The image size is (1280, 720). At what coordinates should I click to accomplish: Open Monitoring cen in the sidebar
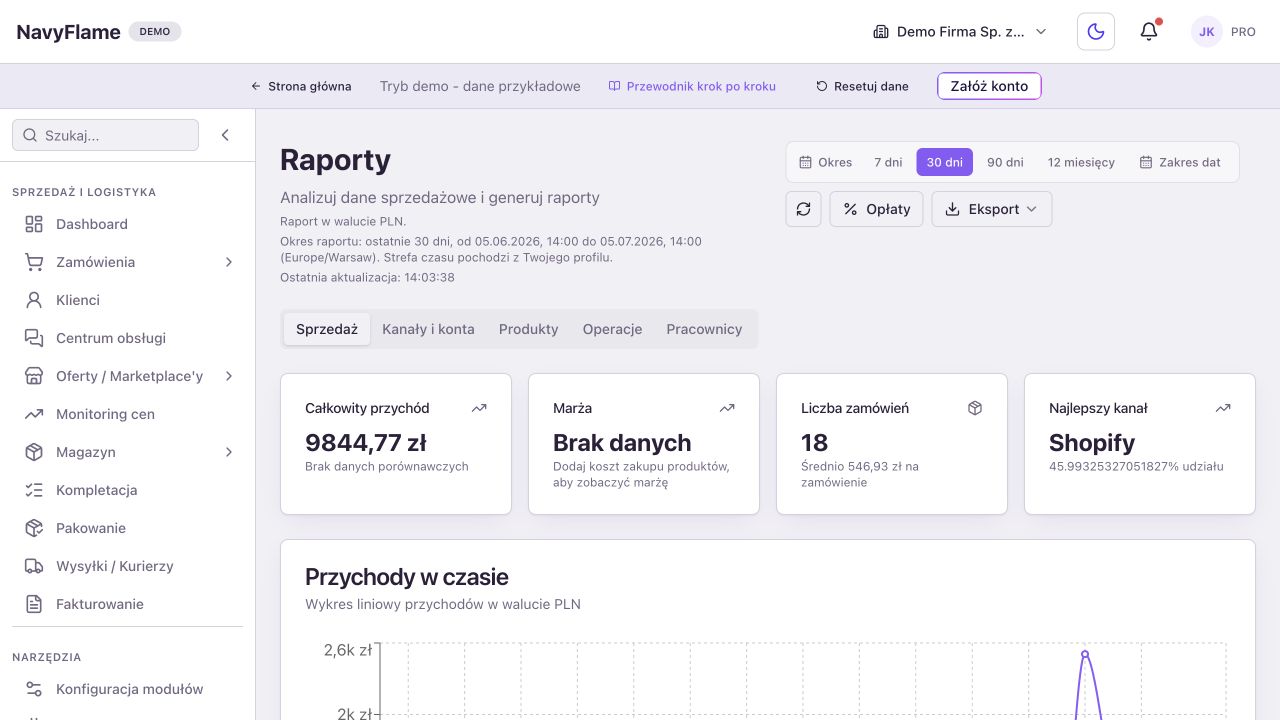coord(128,414)
